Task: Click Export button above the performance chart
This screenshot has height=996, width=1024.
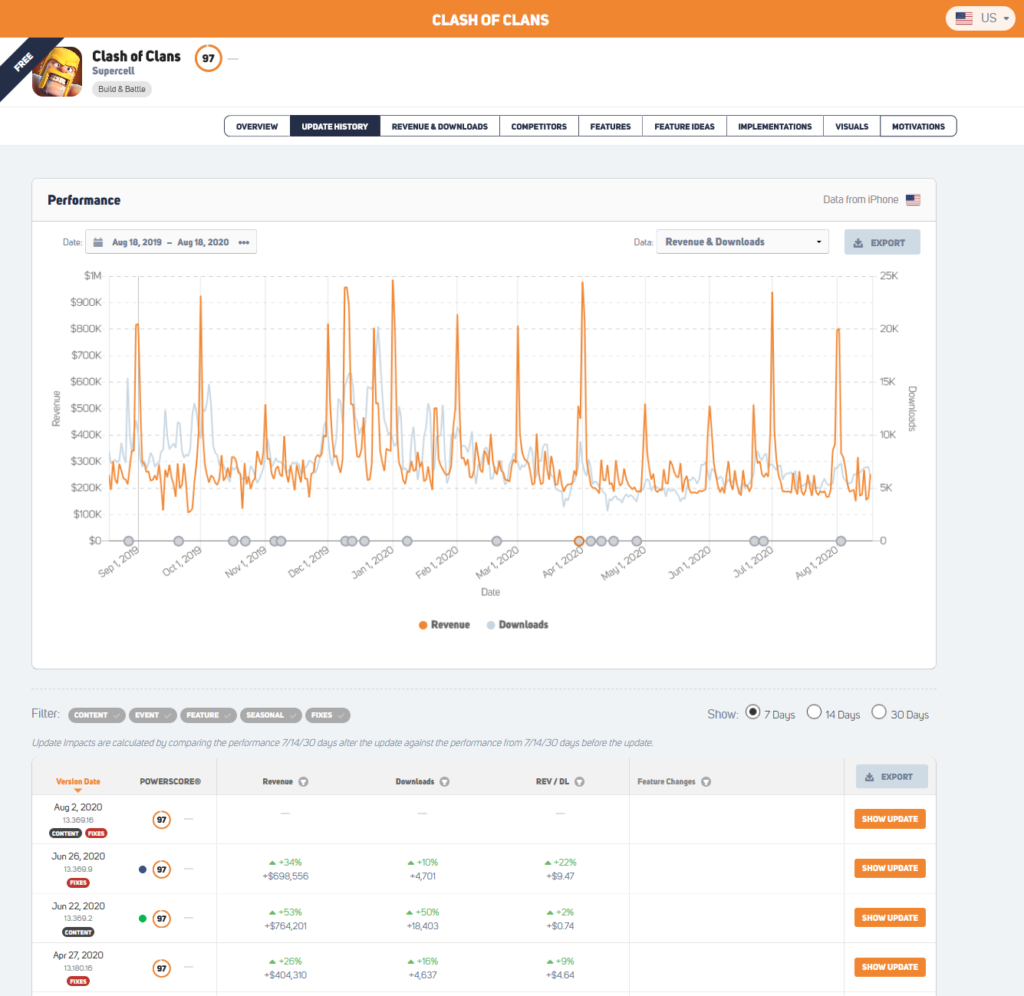Action: 882,242
